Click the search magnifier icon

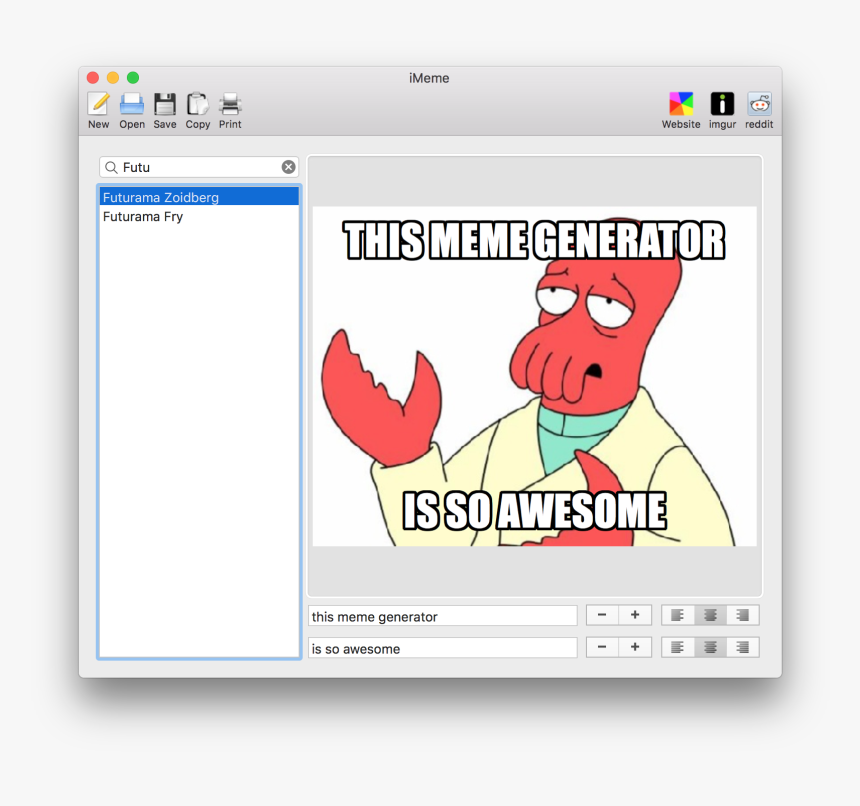tap(111, 167)
